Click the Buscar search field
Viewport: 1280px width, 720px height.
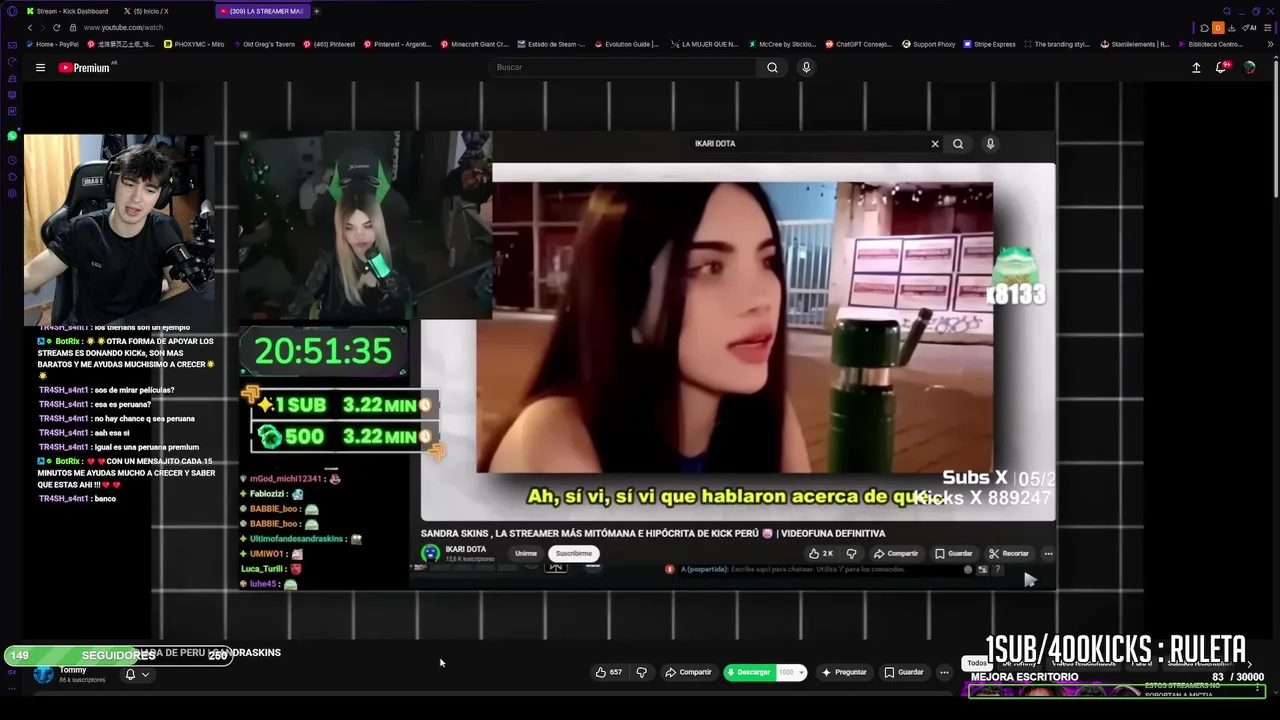623,67
